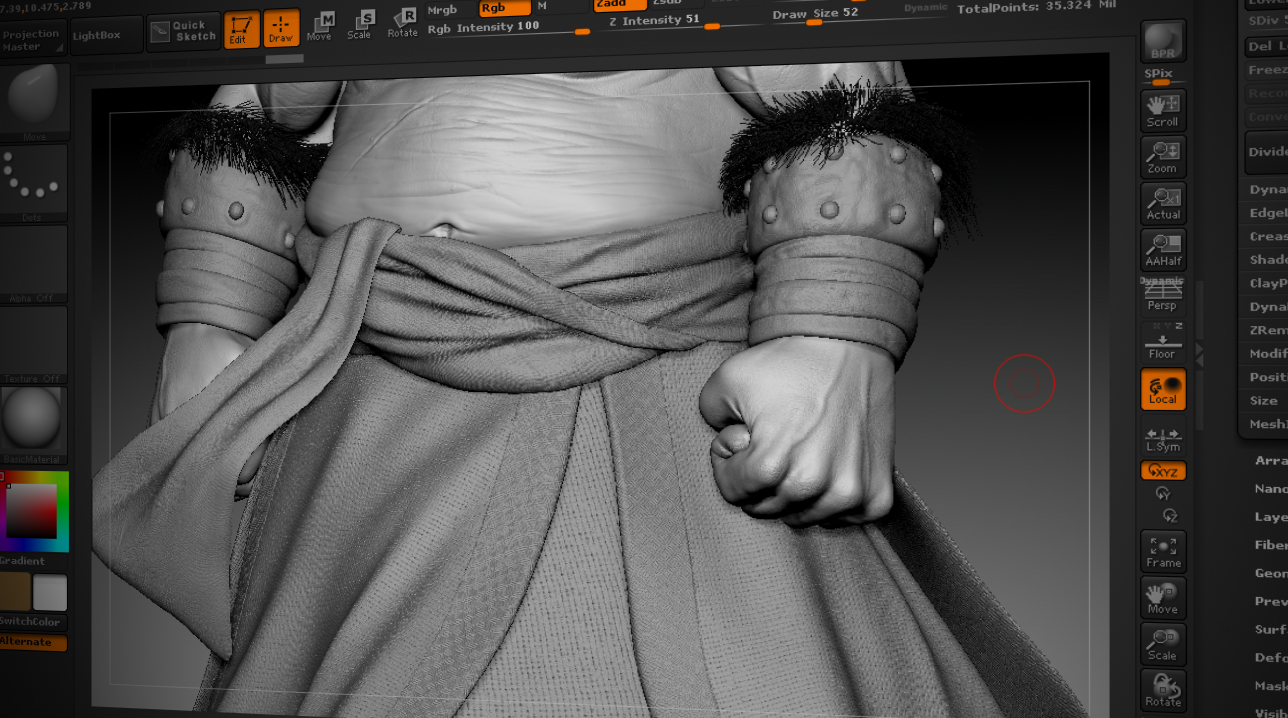
Task: Toggle M material mode
Action: (x=543, y=6)
